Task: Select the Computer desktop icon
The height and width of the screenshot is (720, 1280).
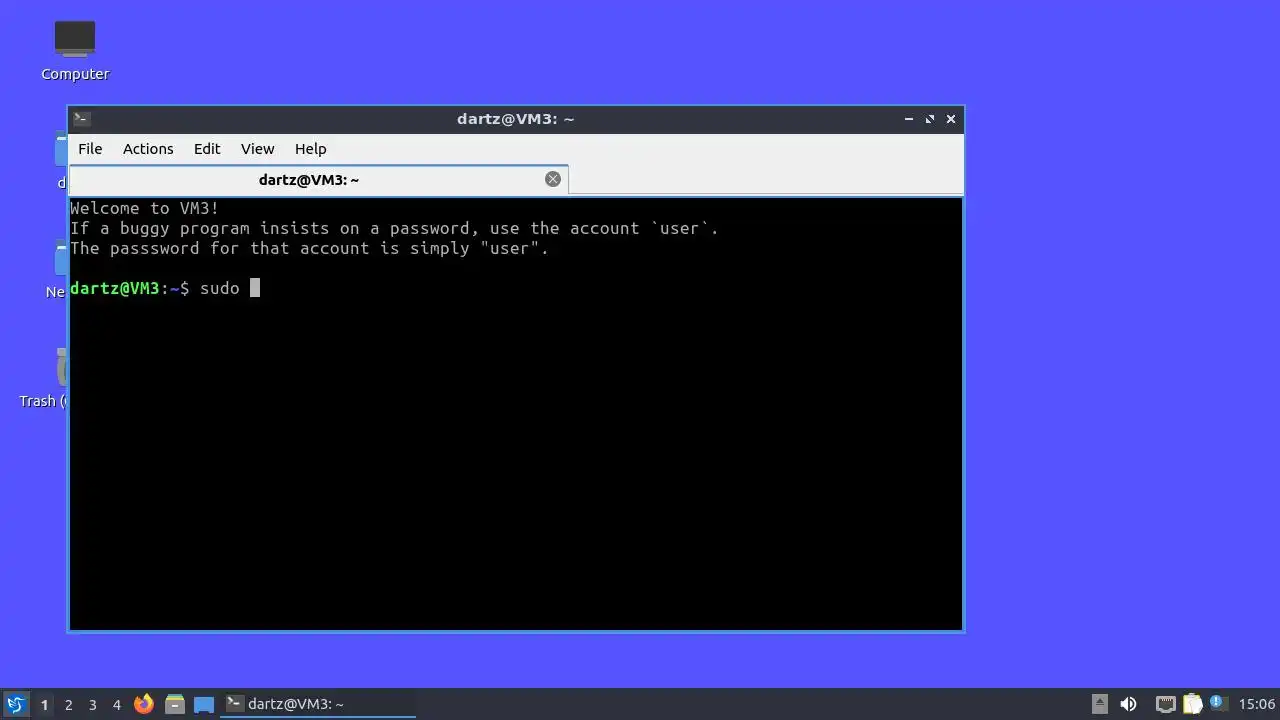Action: (x=75, y=50)
